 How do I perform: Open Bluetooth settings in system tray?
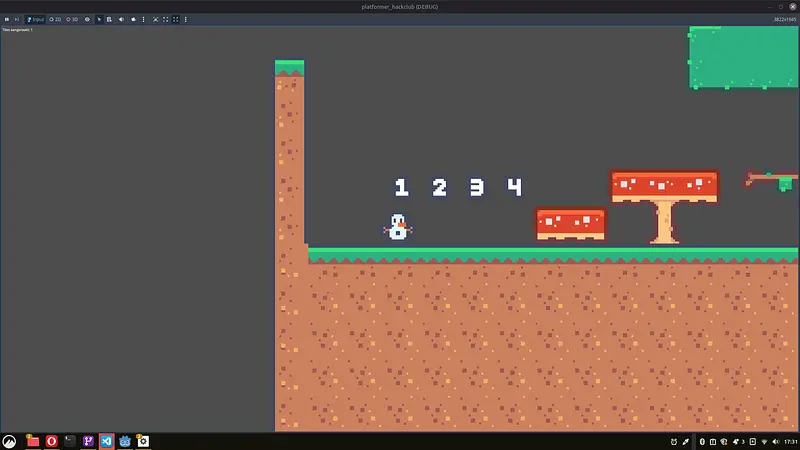pyautogui.click(x=701, y=441)
